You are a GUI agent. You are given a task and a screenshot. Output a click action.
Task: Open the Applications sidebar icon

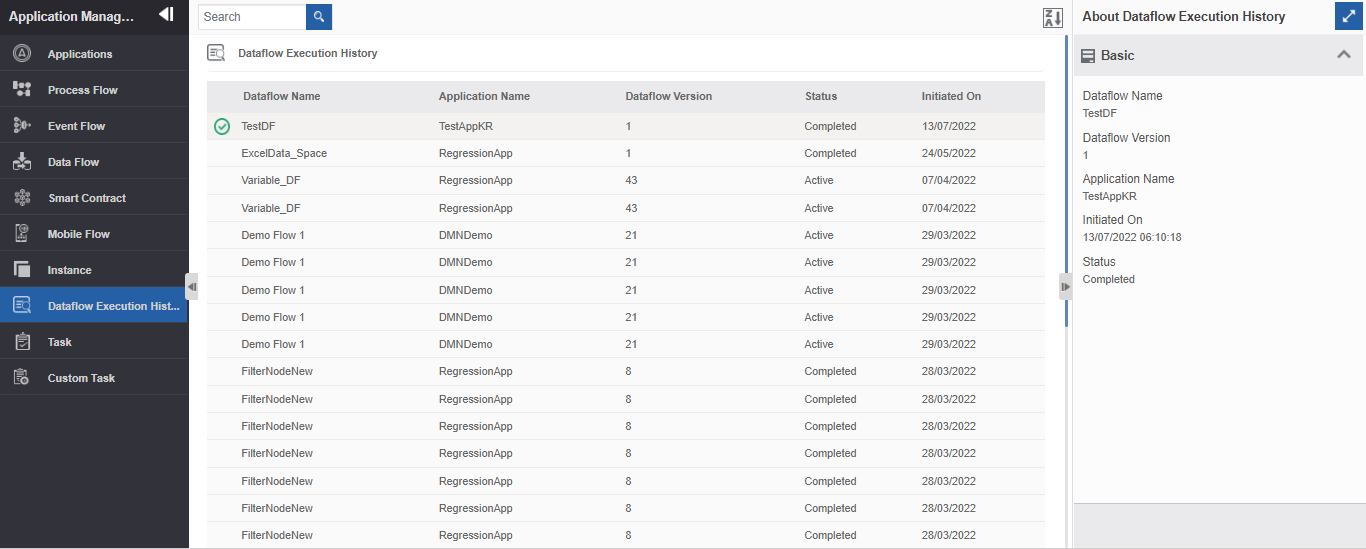point(22,53)
